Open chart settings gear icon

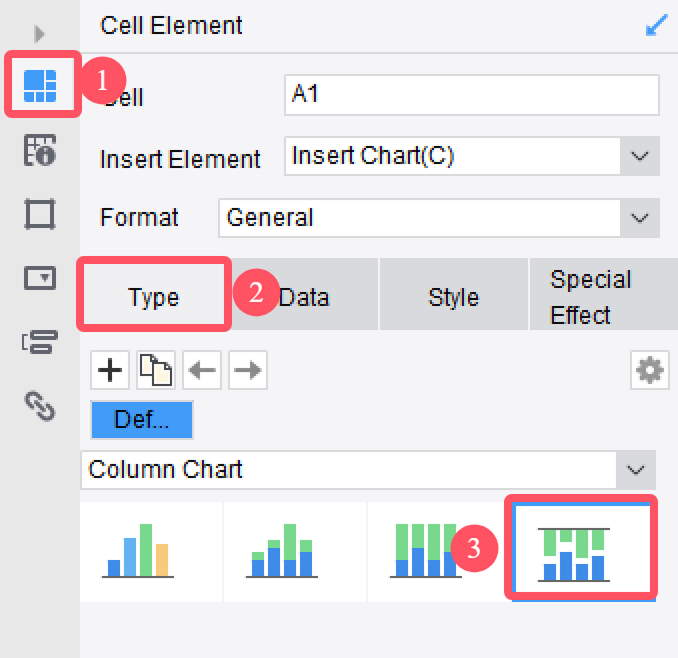(649, 370)
